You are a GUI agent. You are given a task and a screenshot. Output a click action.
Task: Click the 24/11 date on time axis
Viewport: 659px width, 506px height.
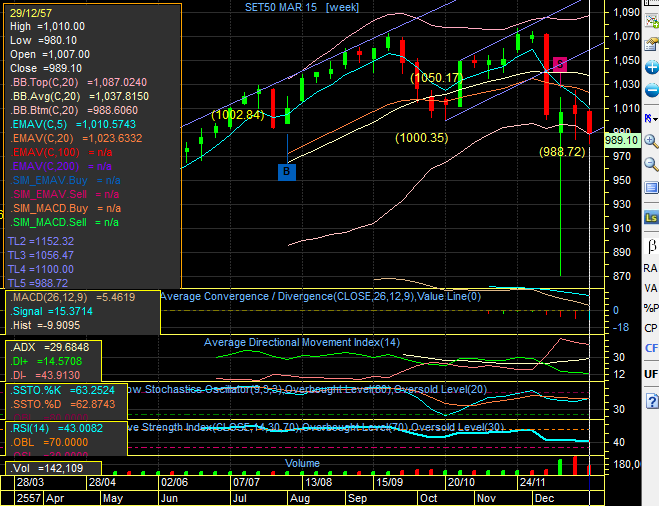(x=532, y=482)
